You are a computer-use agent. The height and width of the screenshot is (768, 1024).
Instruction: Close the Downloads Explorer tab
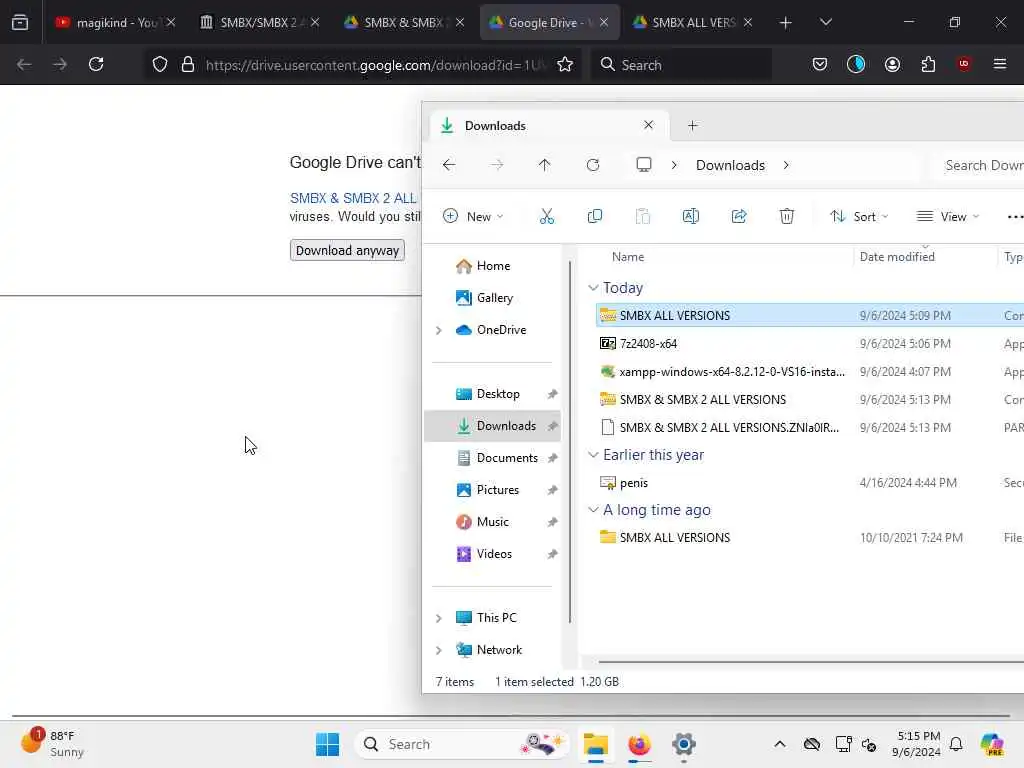[648, 125]
